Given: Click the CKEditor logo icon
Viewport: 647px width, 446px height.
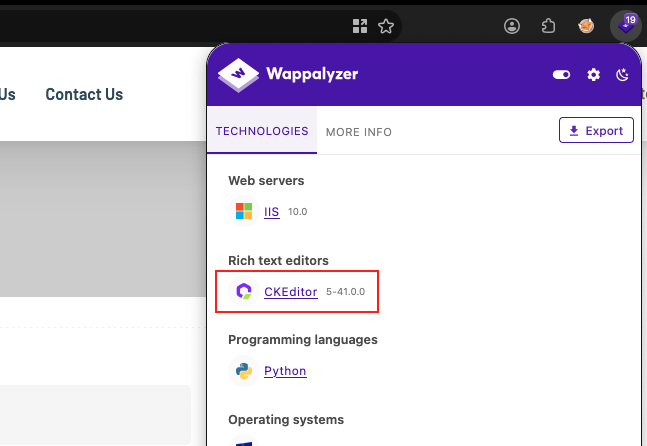Looking at the screenshot, I should pos(244,291).
